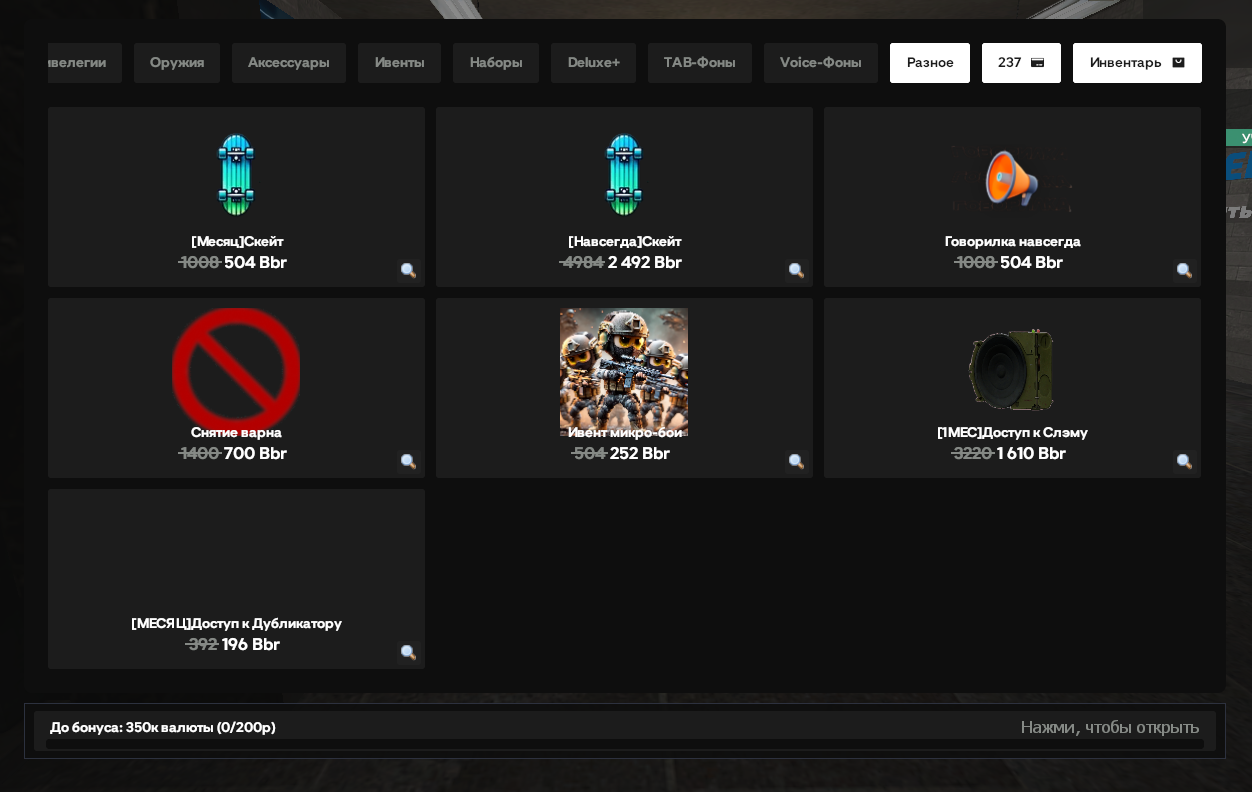Click the '[Навсегда]Скейт' title
Image resolution: width=1252 pixels, height=792 pixels.
624,241
